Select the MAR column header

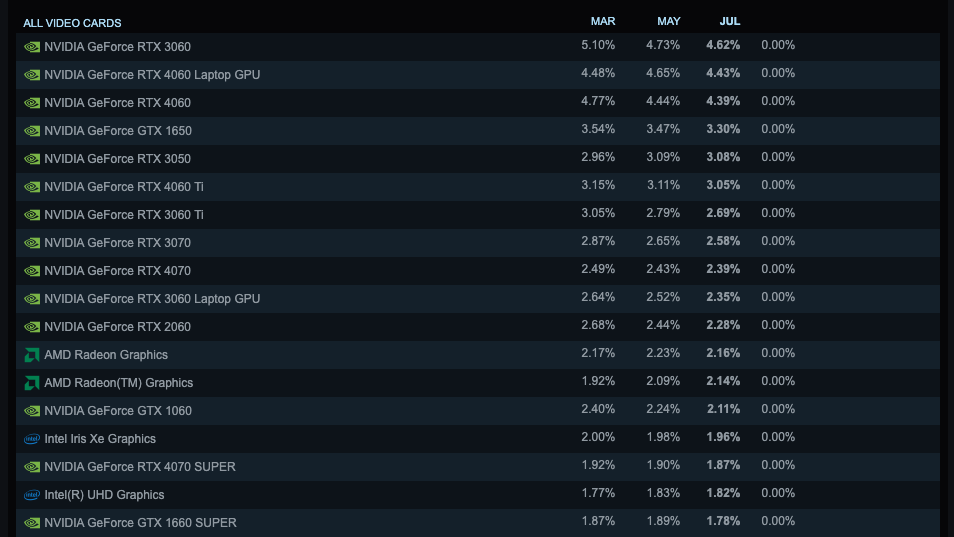tap(603, 21)
